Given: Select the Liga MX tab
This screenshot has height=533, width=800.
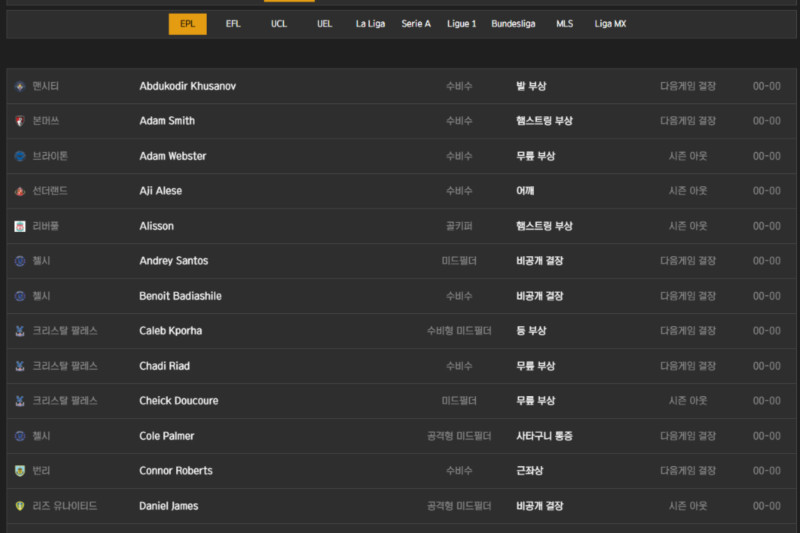Looking at the screenshot, I should click(x=610, y=24).
